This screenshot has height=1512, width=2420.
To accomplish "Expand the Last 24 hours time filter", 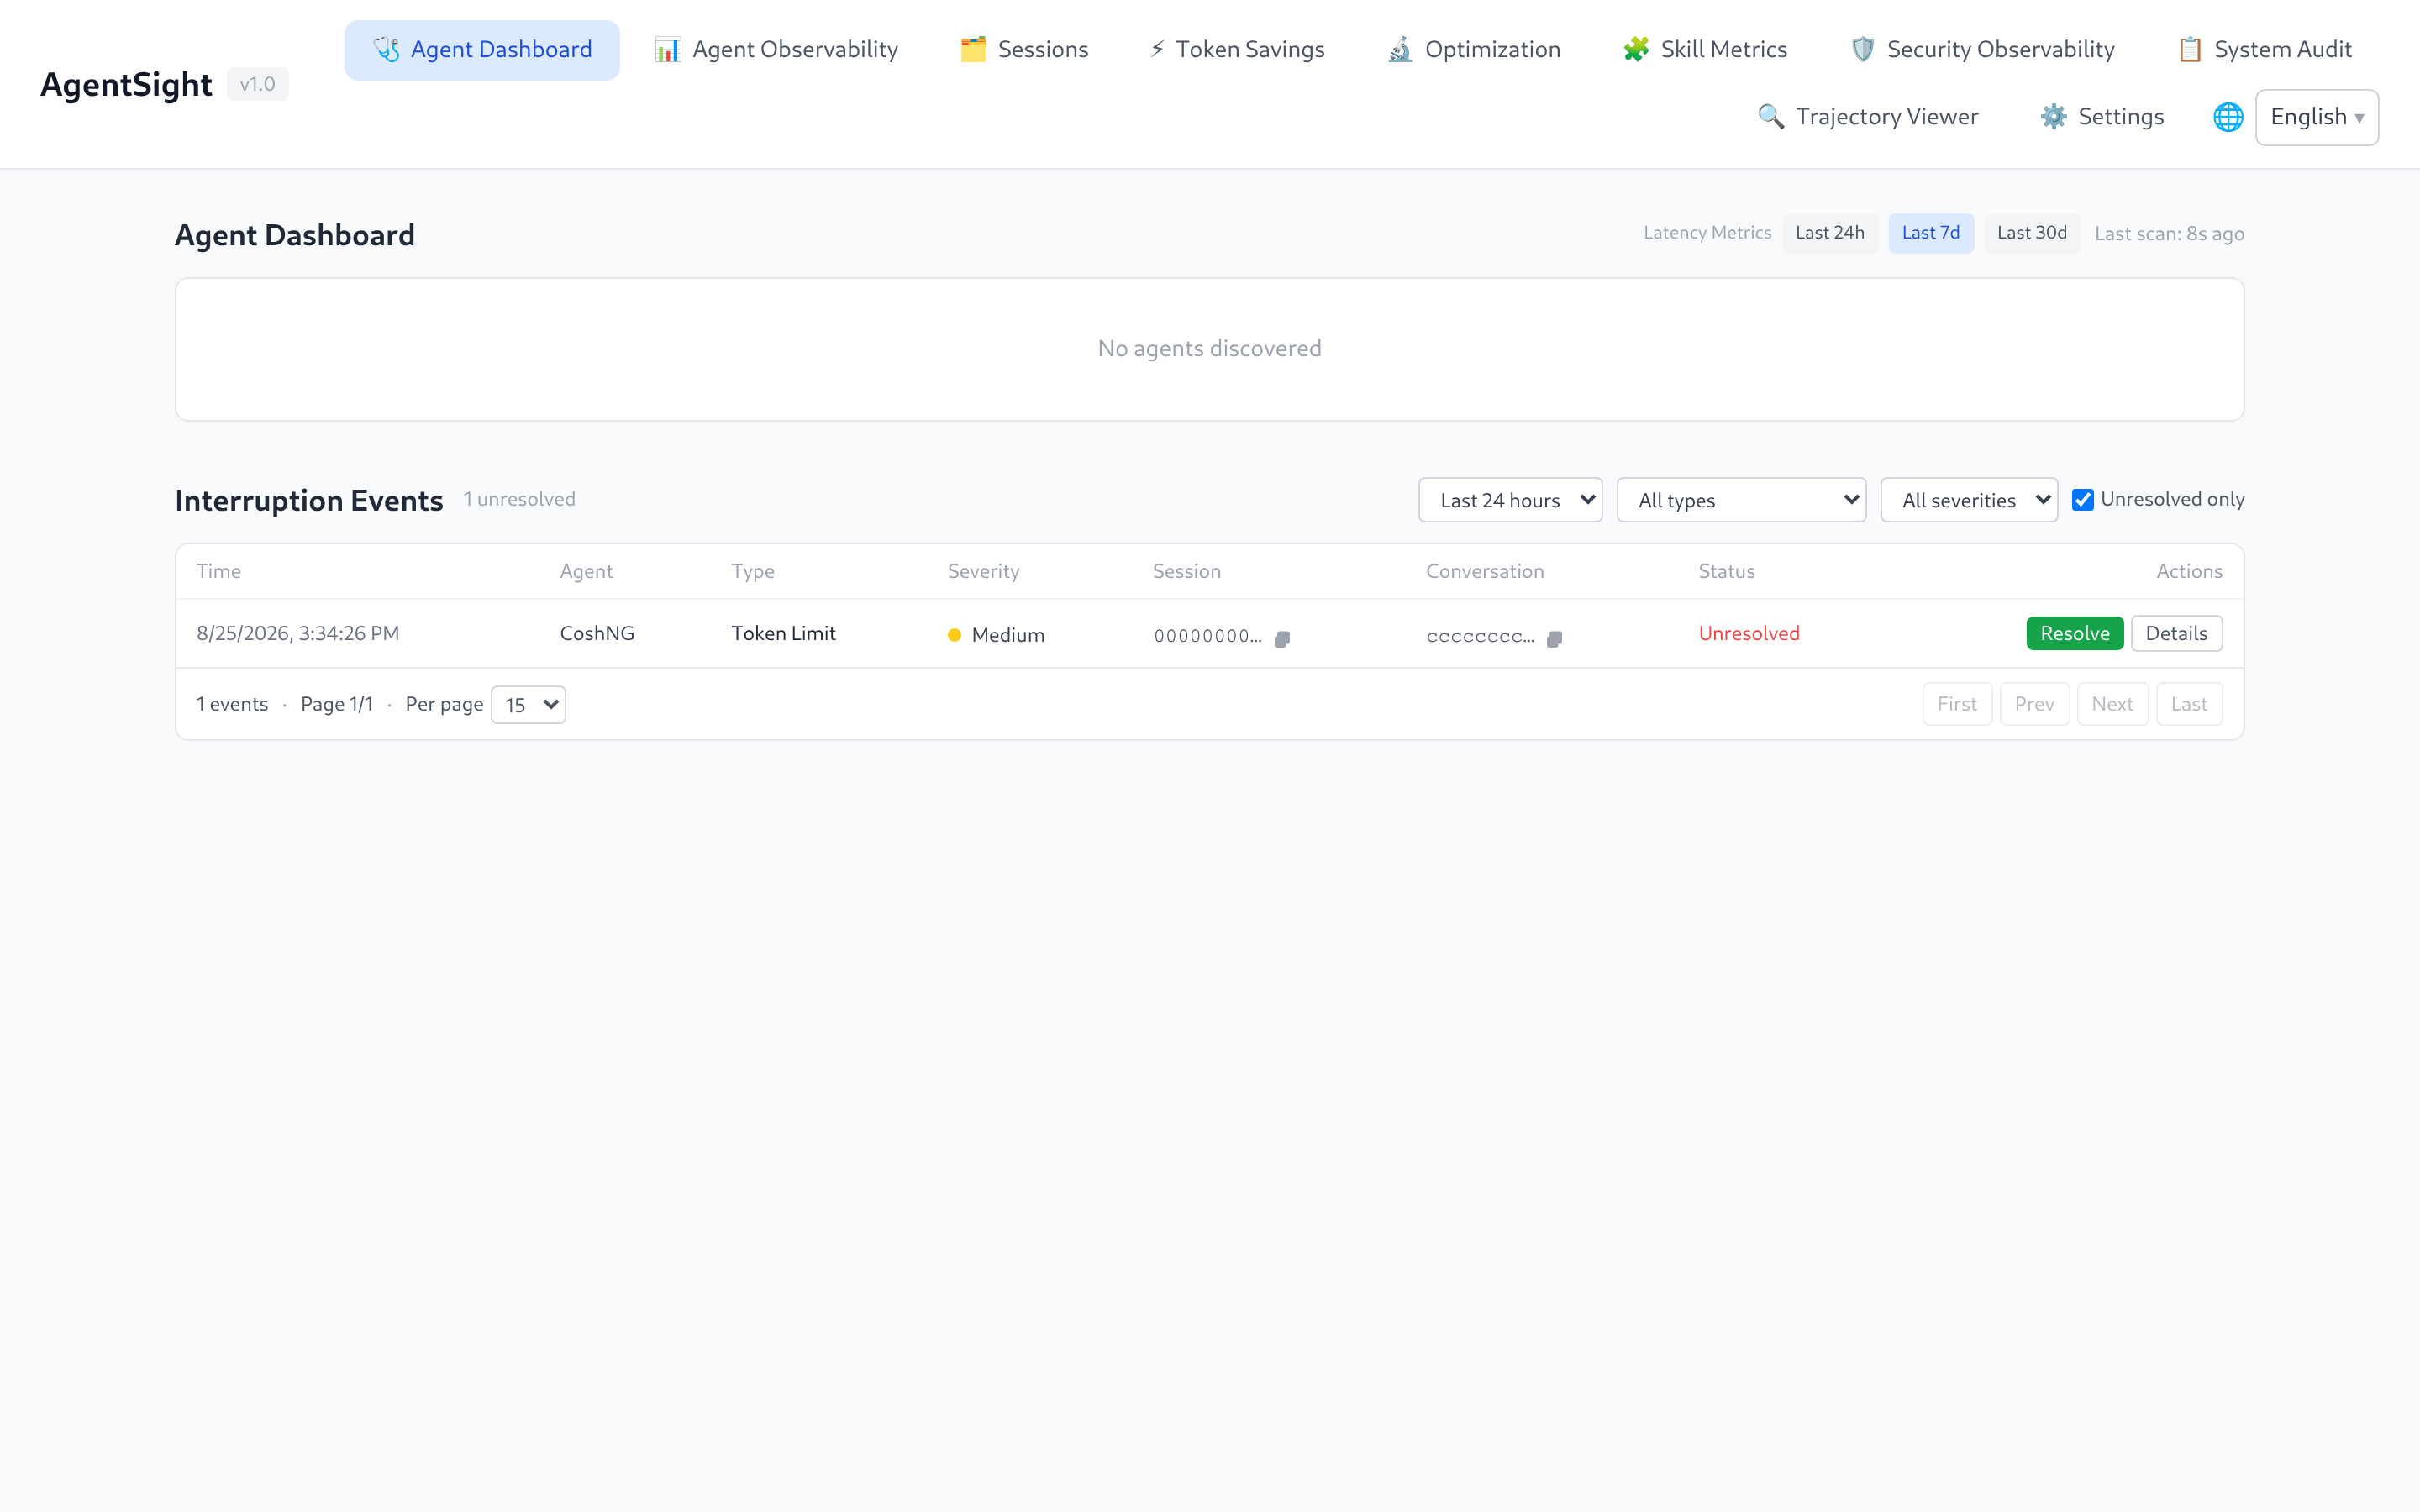I will pyautogui.click(x=1510, y=500).
